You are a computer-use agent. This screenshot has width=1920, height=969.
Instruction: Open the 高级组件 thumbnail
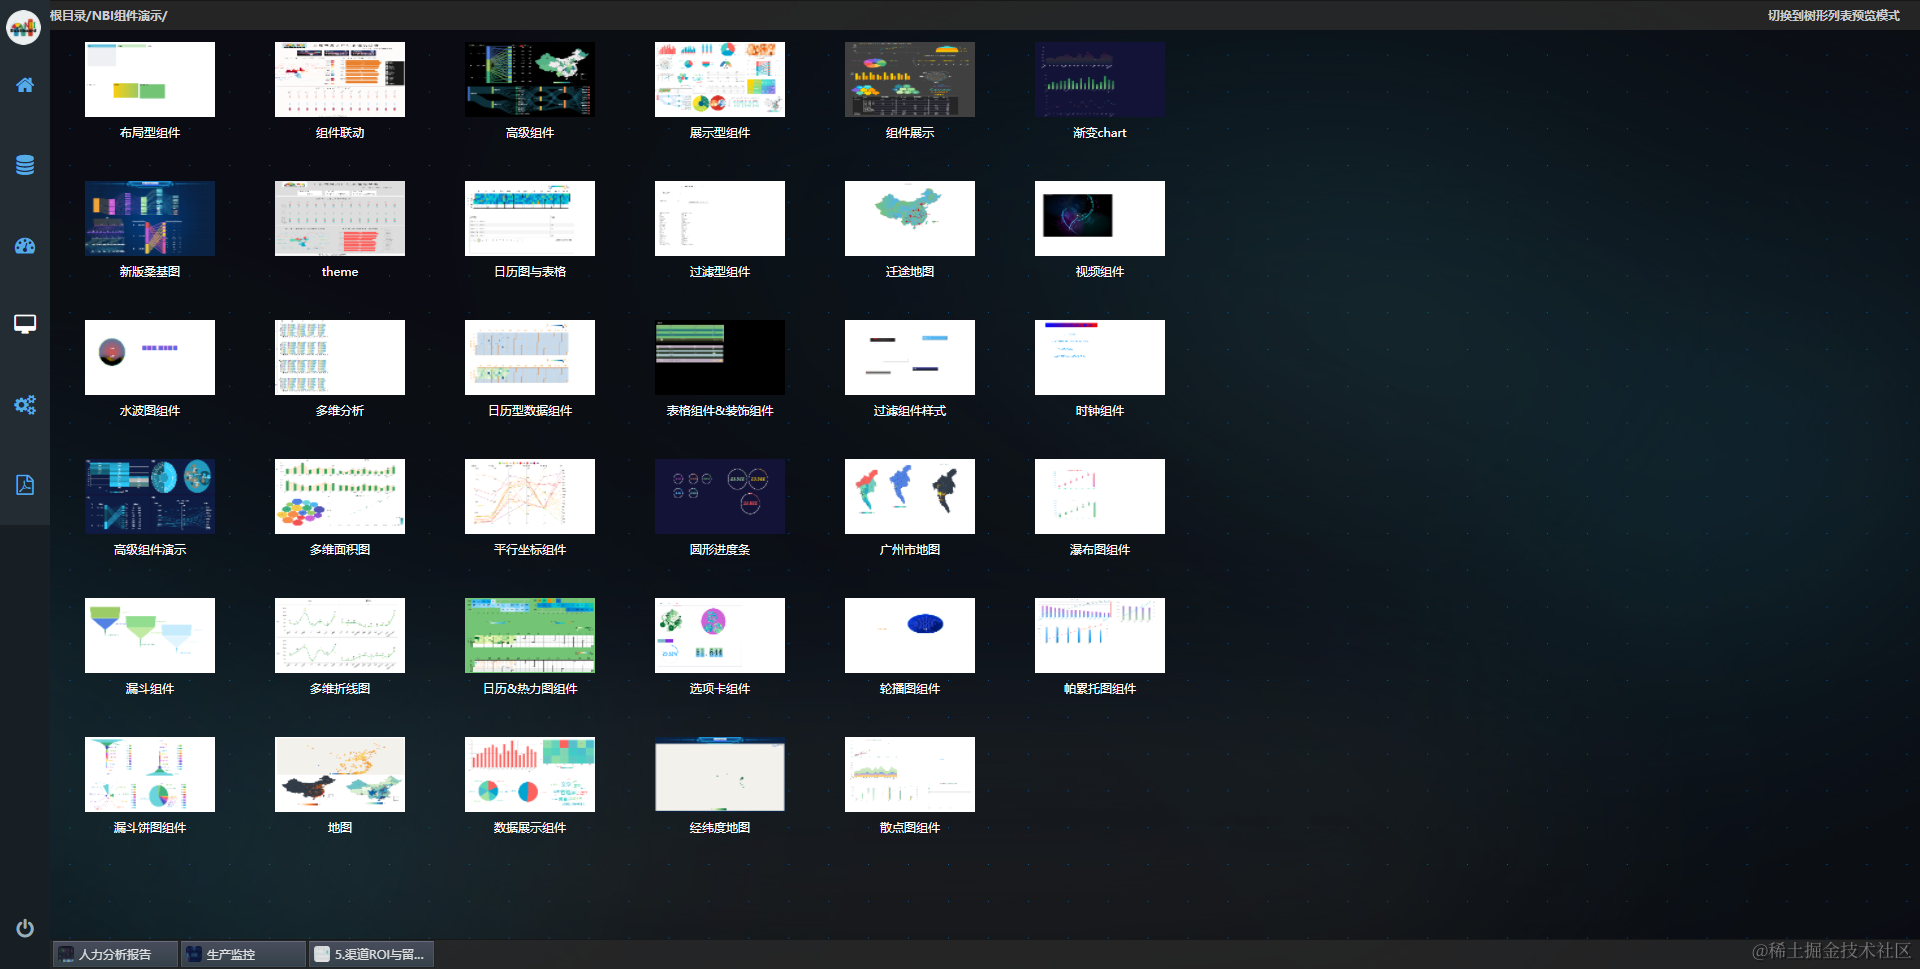pyautogui.click(x=530, y=79)
